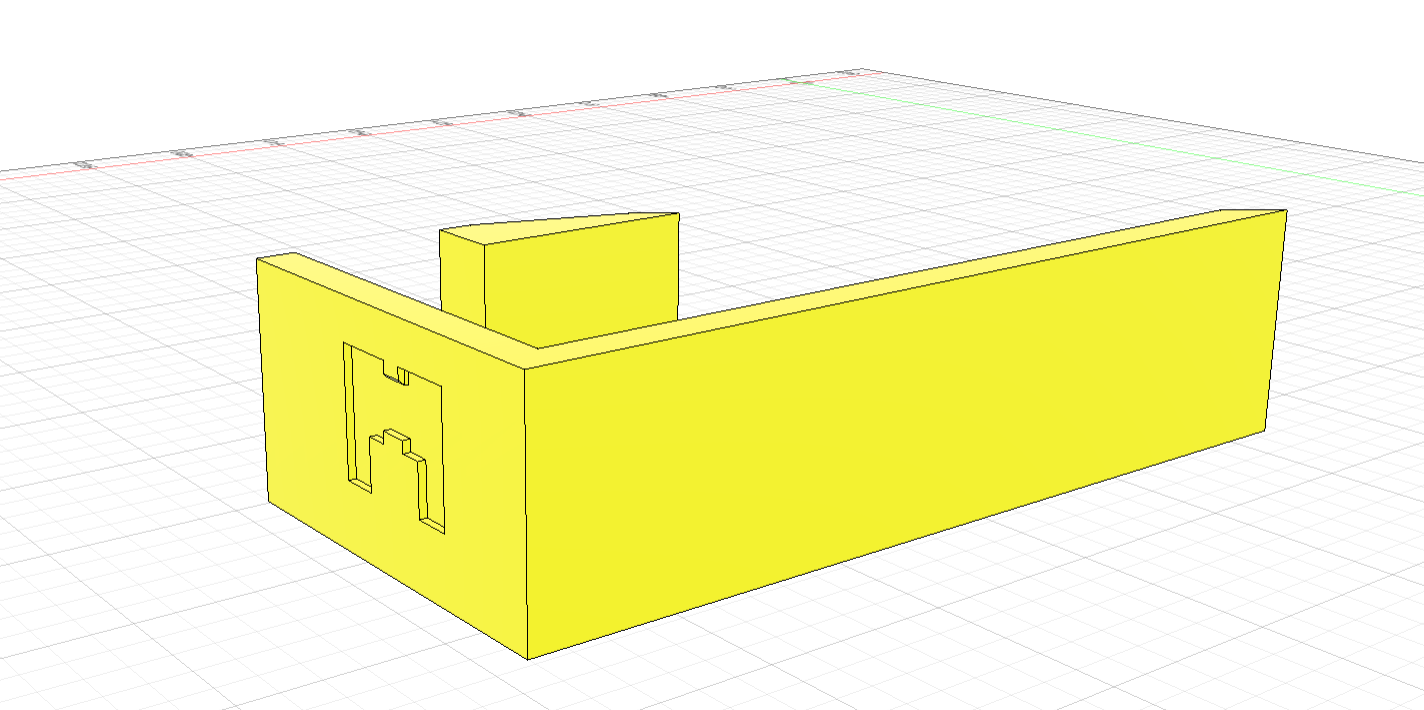
Task: Select the far left vertical edge of the model
Action: tap(262, 380)
